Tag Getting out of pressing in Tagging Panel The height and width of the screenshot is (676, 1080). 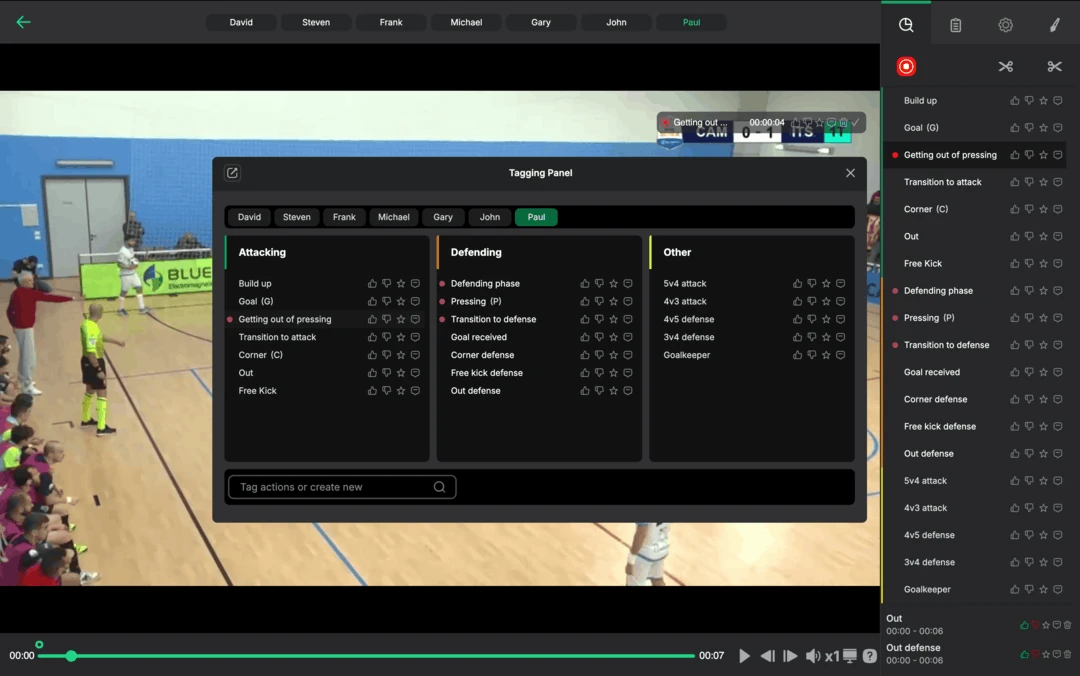284,319
